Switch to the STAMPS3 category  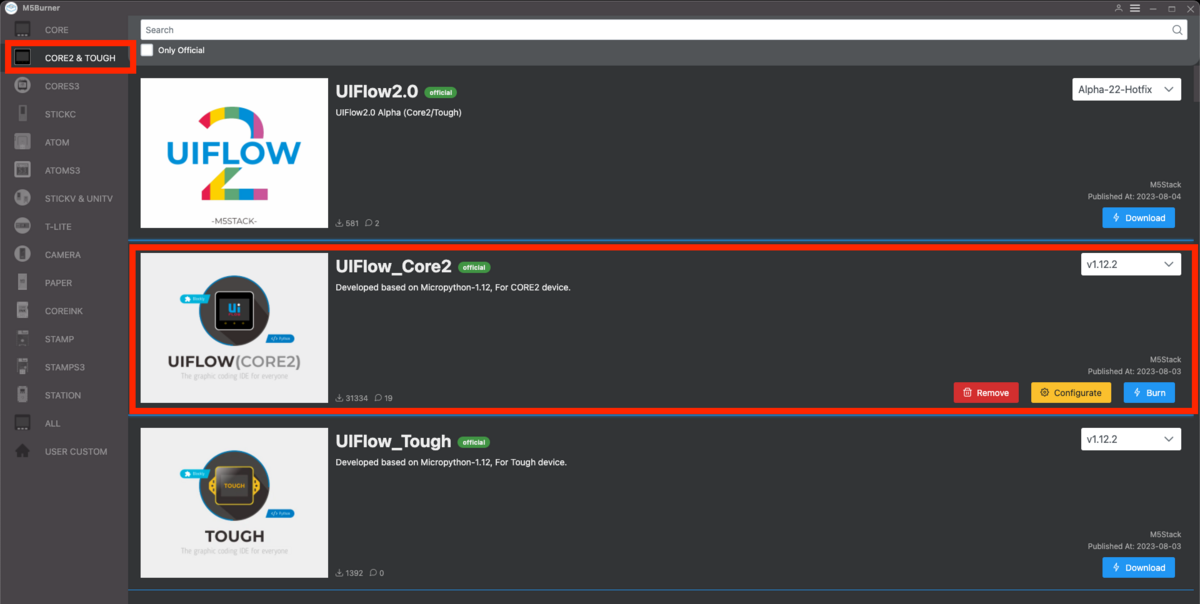tap(64, 367)
